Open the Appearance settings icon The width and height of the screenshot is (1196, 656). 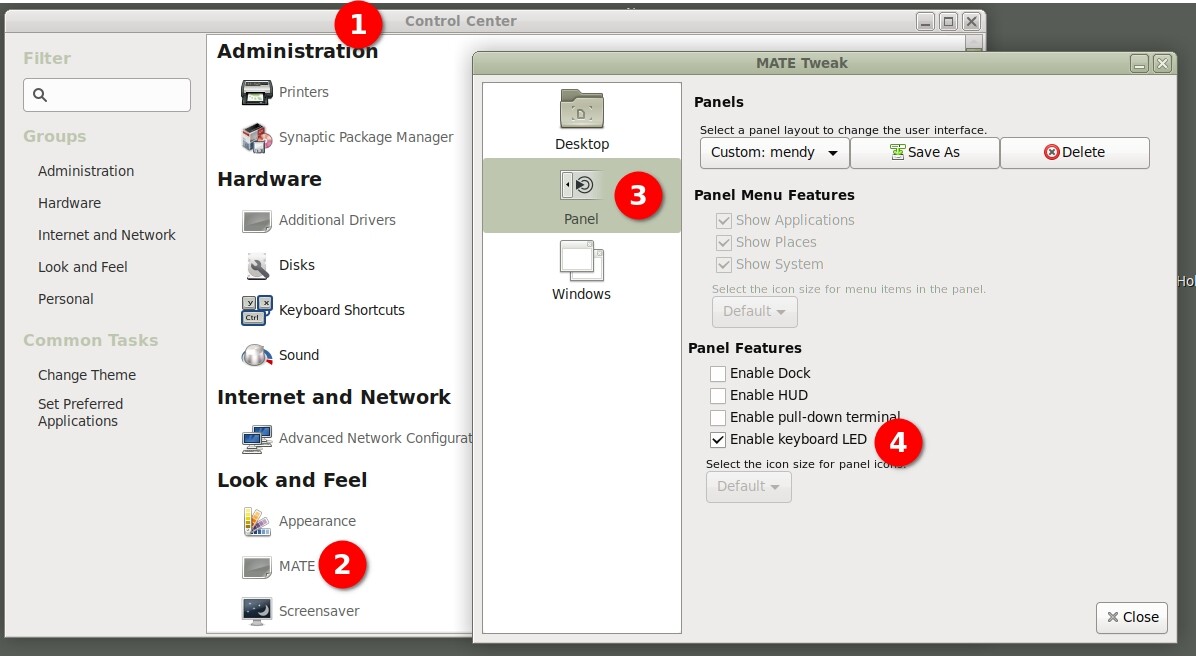256,522
